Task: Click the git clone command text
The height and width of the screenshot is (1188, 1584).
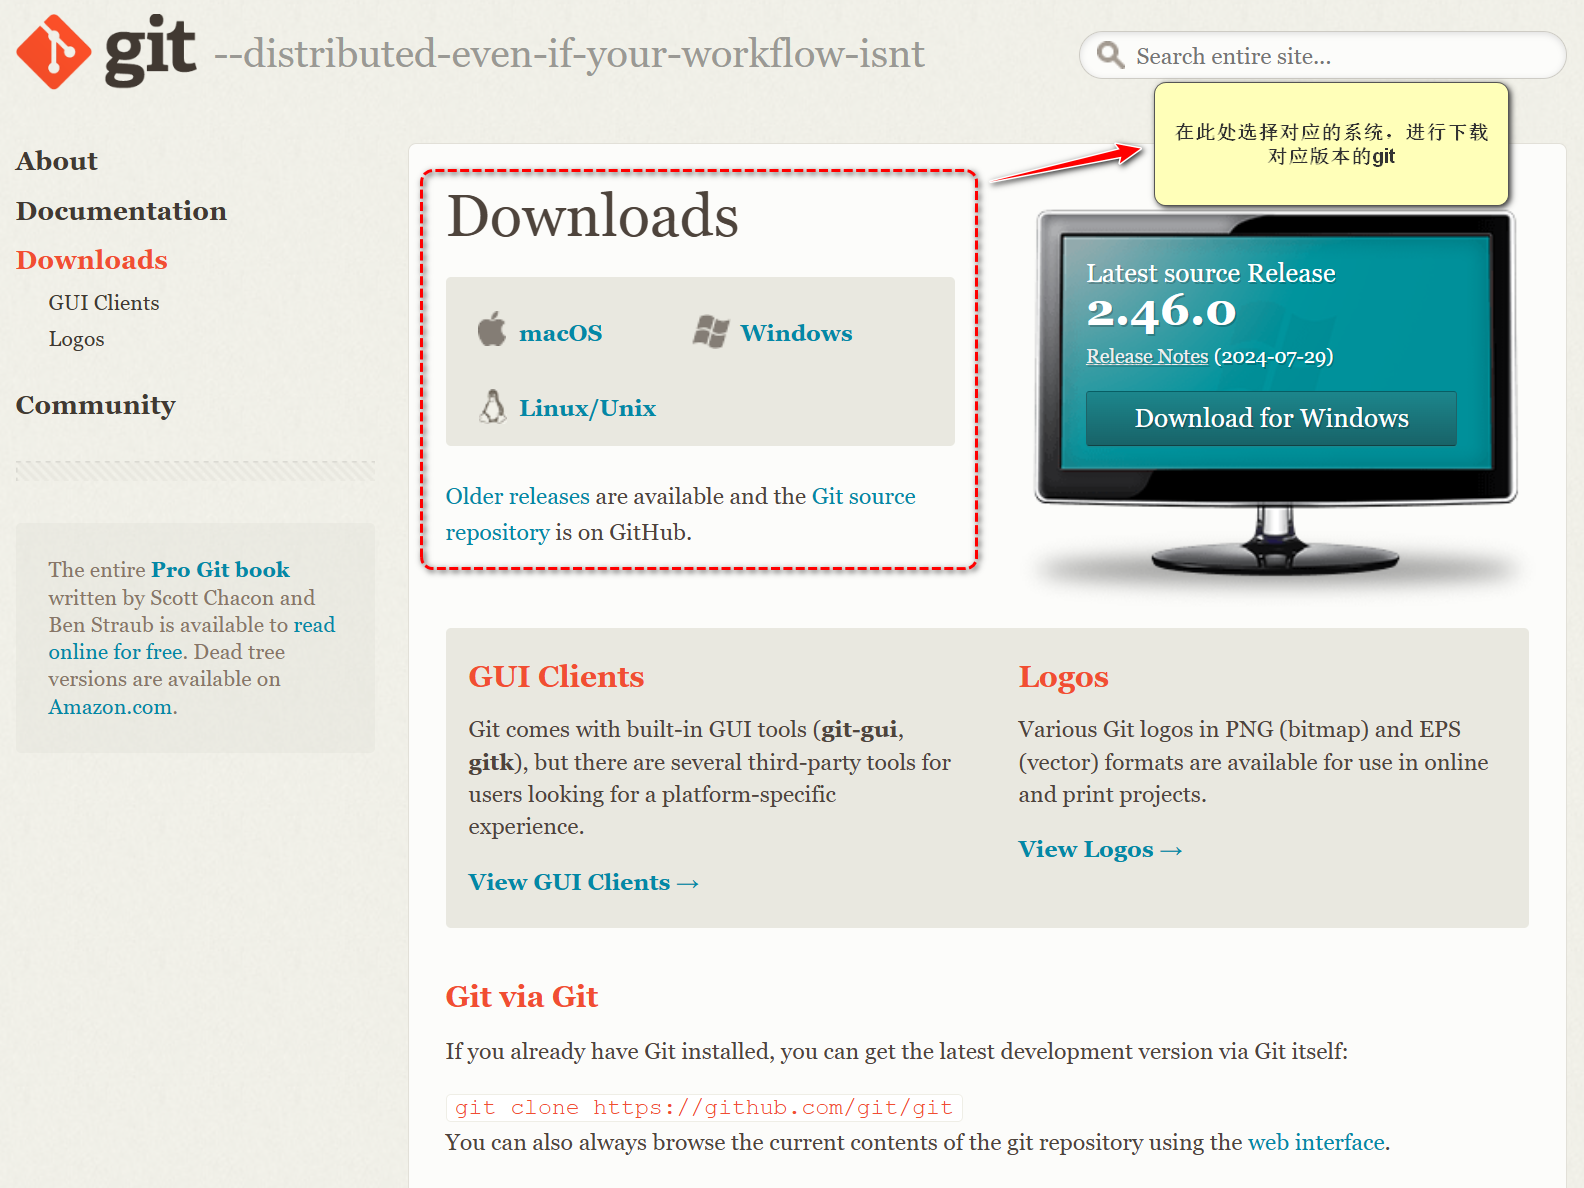Action: click(x=704, y=1107)
